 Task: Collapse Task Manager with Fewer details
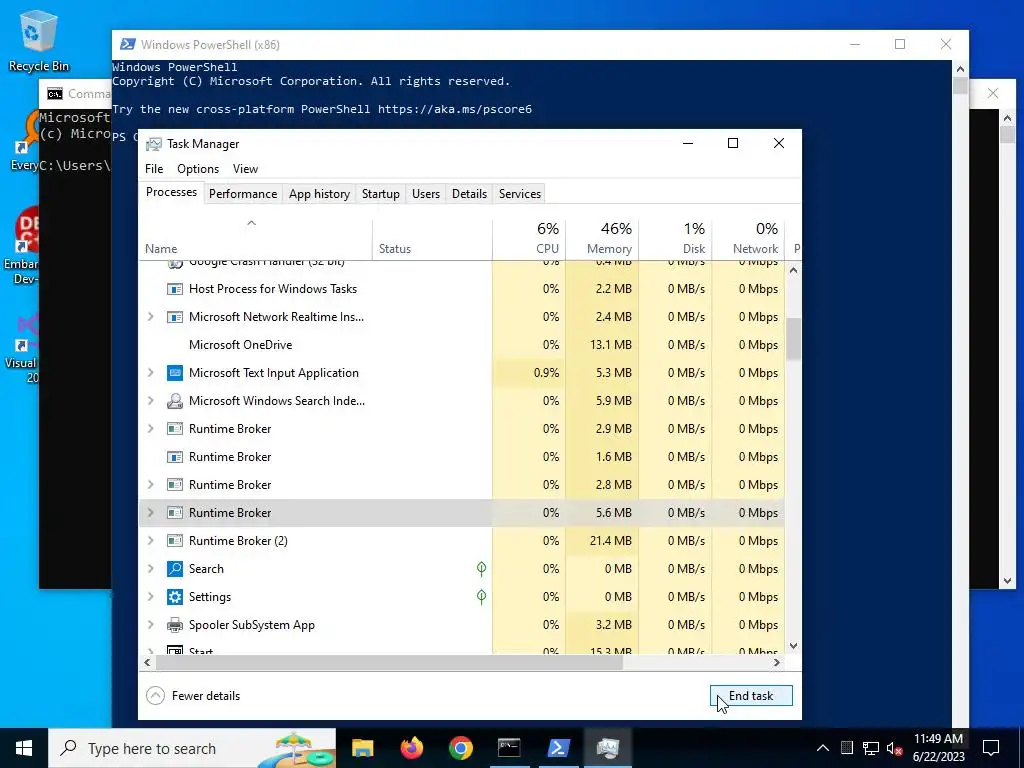click(x=193, y=696)
